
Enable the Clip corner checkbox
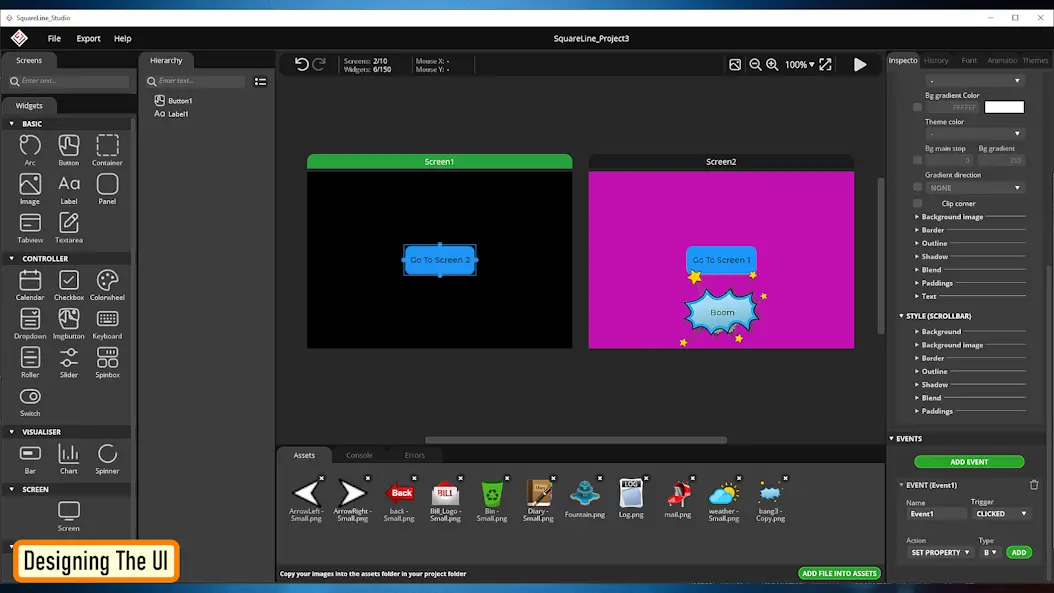point(918,203)
